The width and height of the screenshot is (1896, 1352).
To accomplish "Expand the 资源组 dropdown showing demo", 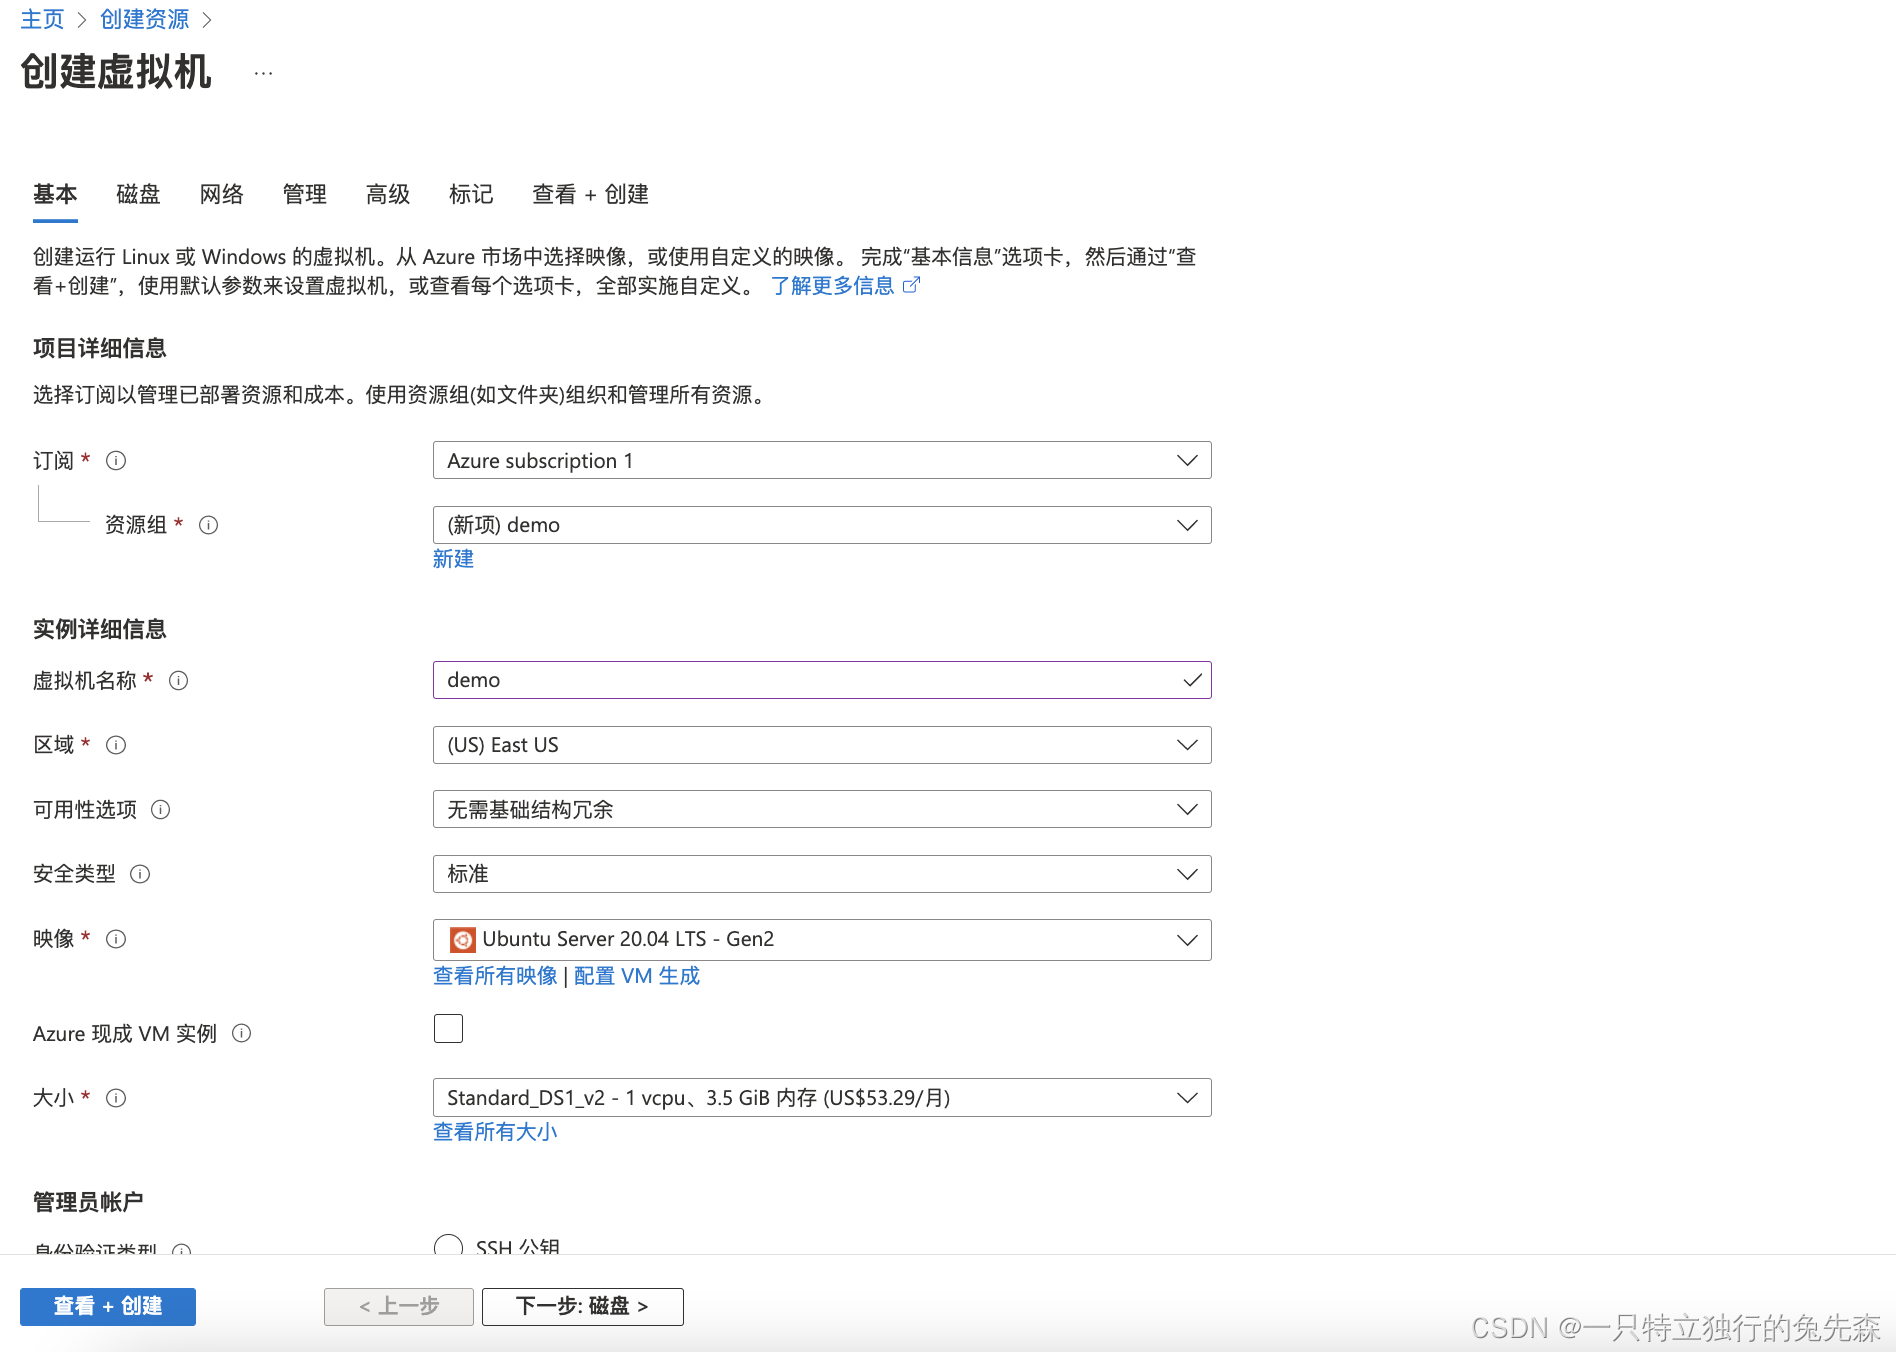I will coord(822,525).
